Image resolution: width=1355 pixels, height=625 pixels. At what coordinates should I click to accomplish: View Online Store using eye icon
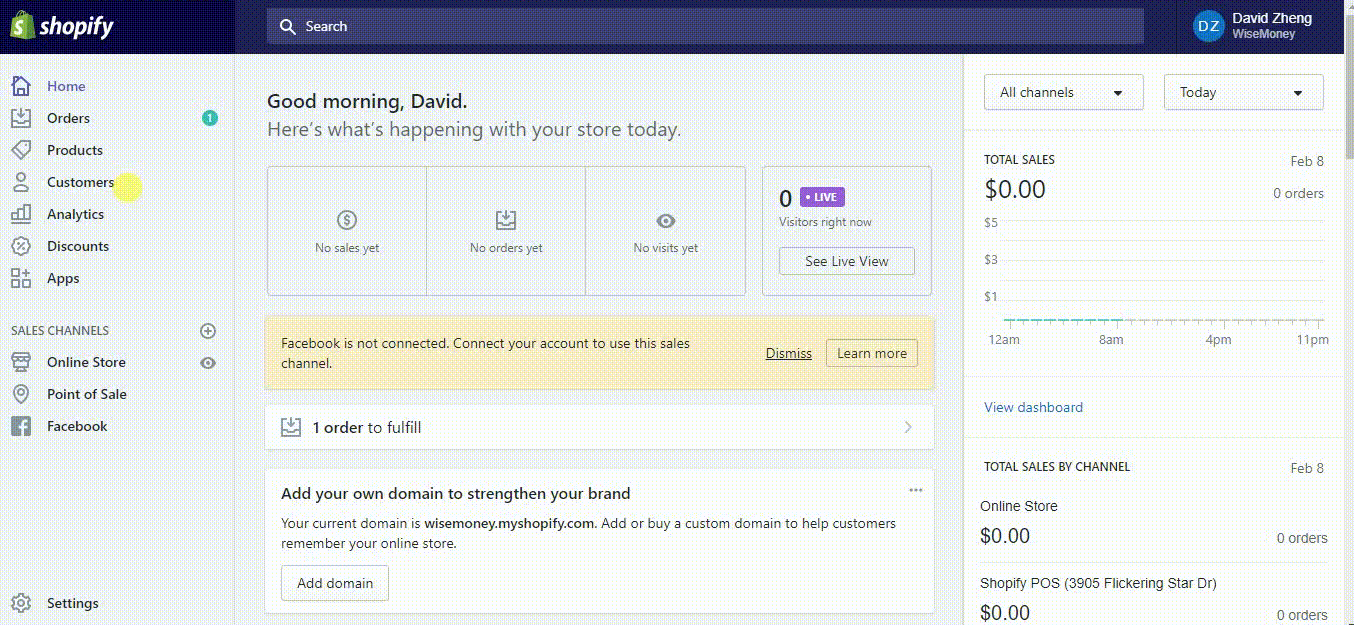tap(208, 363)
